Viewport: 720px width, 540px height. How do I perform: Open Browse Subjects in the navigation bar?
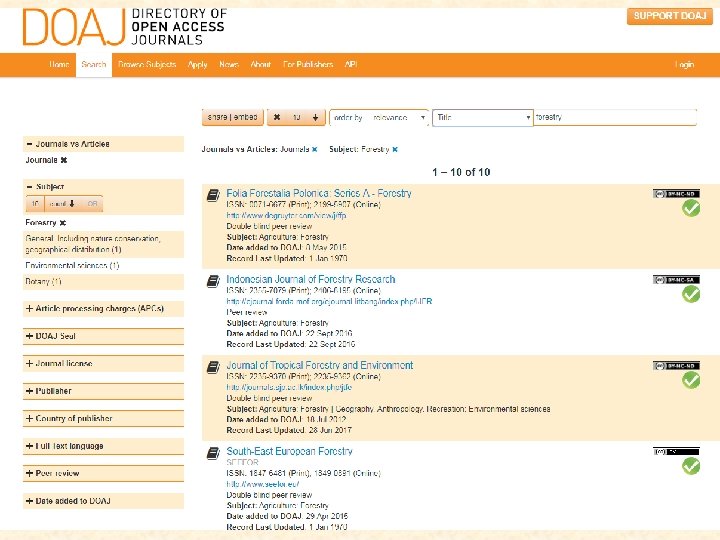click(x=147, y=65)
